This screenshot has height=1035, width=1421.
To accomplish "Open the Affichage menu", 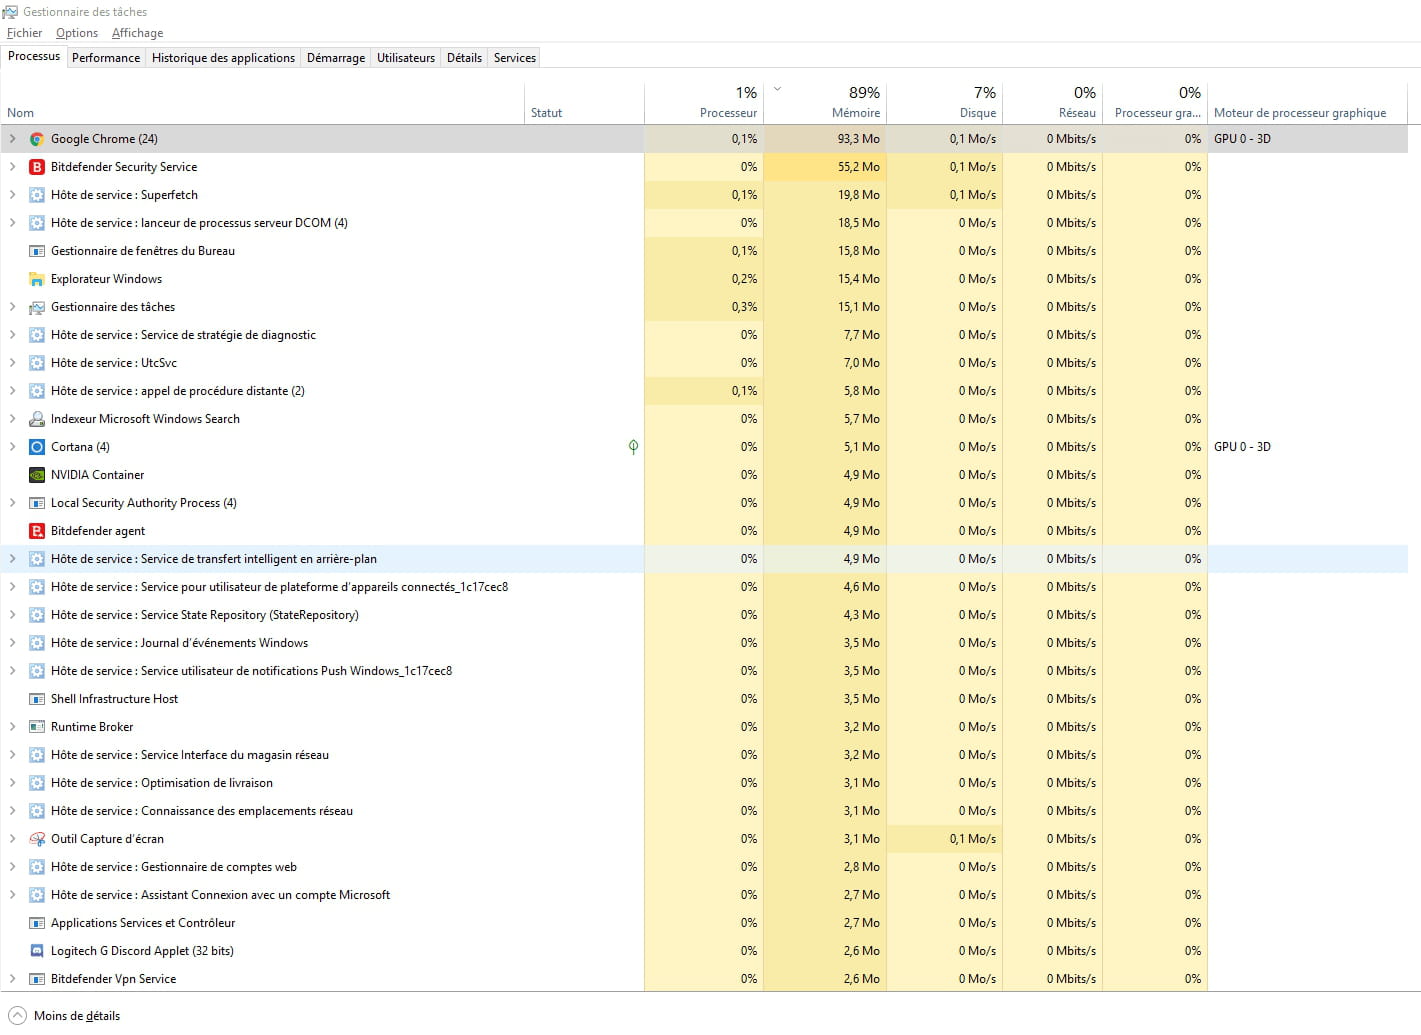I will [x=137, y=33].
